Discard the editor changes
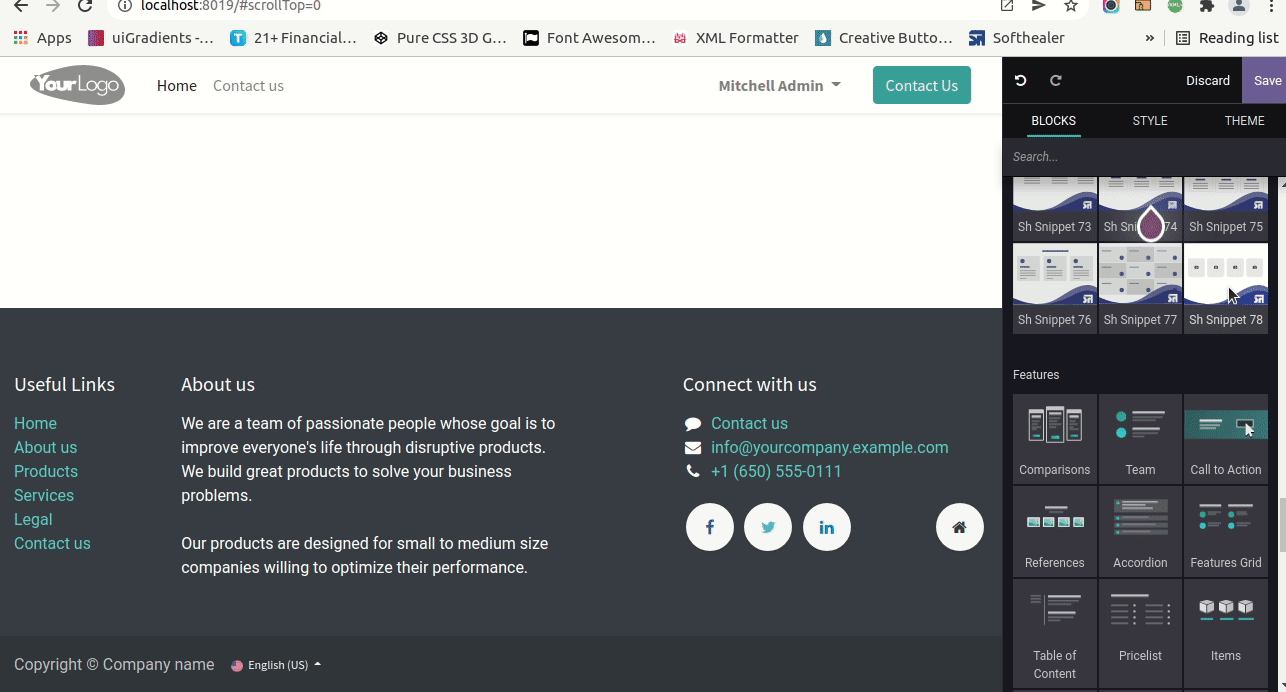The height and width of the screenshot is (692, 1286). (1208, 81)
